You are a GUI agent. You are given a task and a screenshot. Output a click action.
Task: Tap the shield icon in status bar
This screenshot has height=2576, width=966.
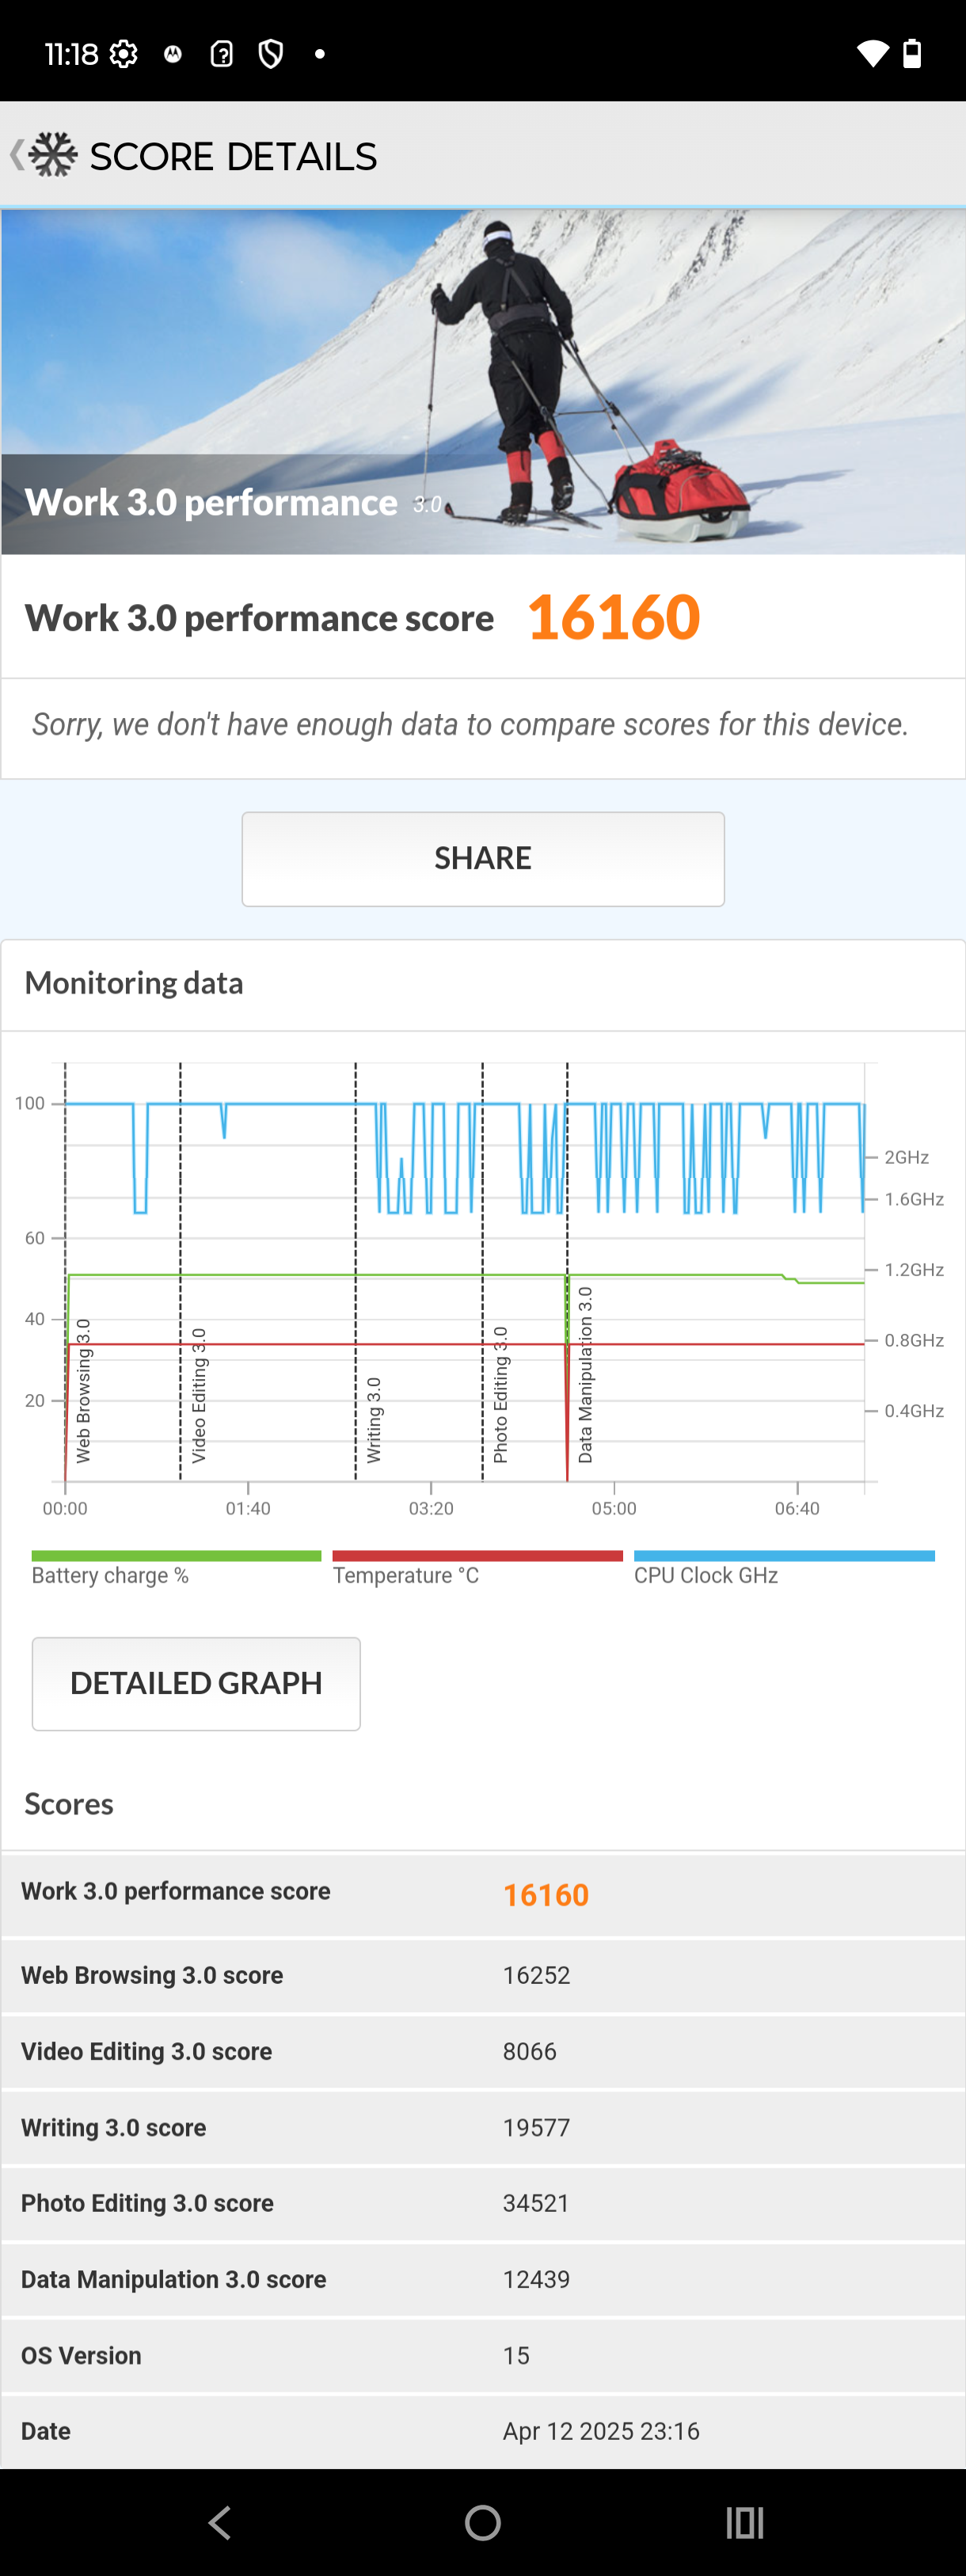point(270,54)
